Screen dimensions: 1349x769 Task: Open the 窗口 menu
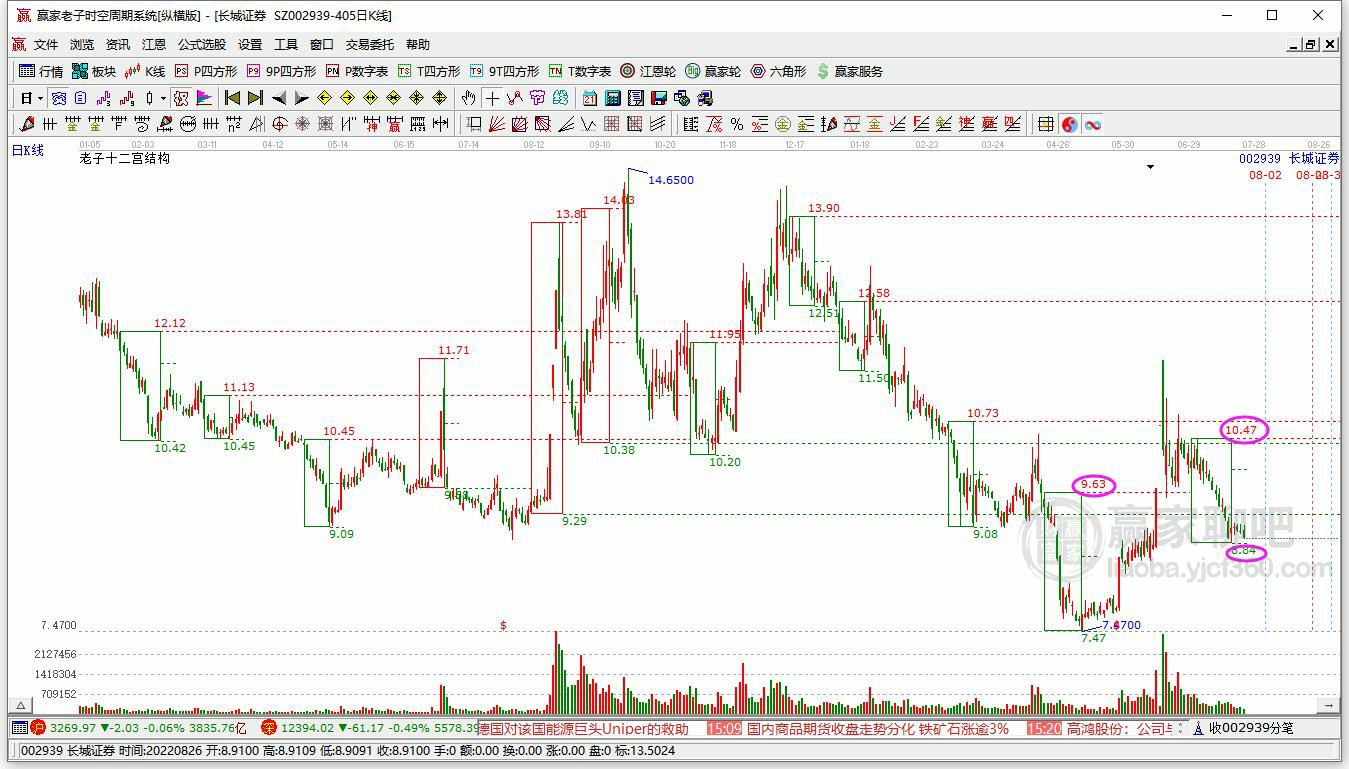pos(322,45)
